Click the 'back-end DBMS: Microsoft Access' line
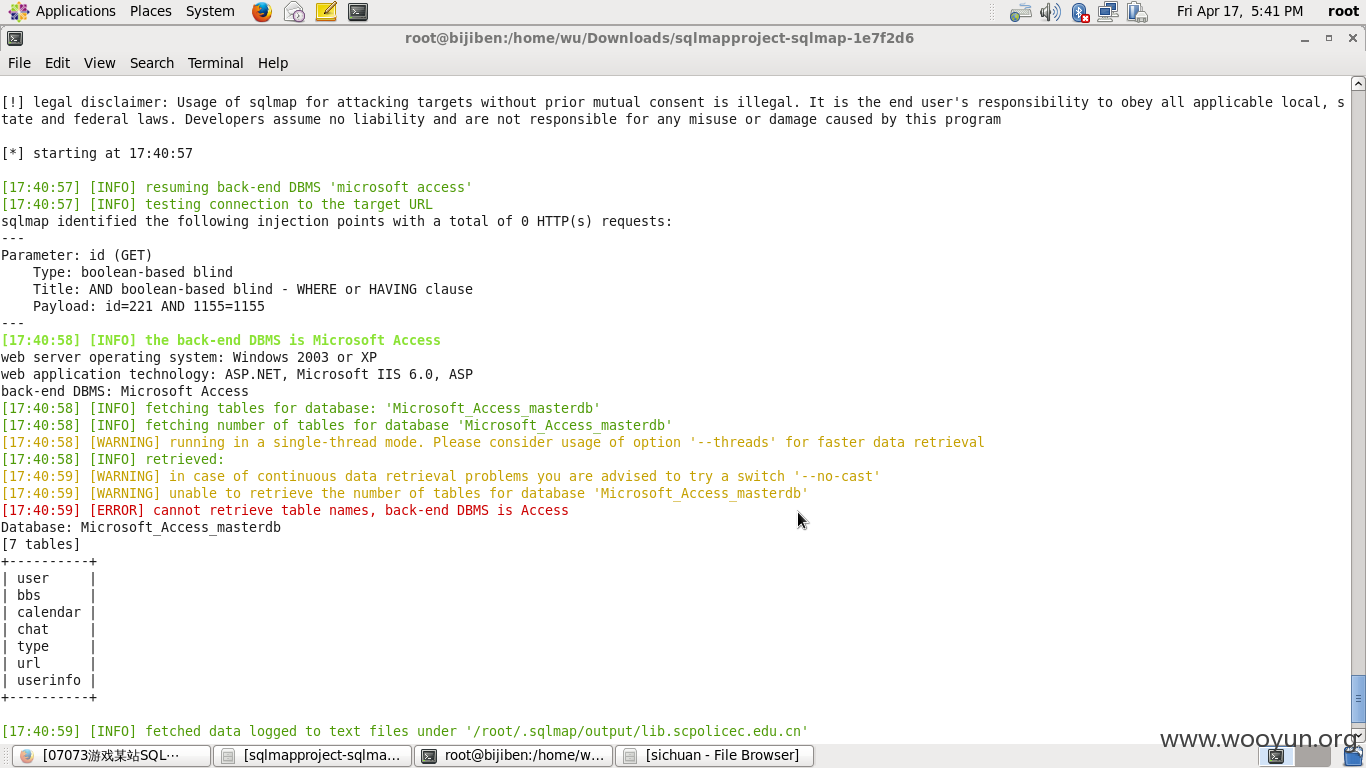 click(x=125, y=391)
